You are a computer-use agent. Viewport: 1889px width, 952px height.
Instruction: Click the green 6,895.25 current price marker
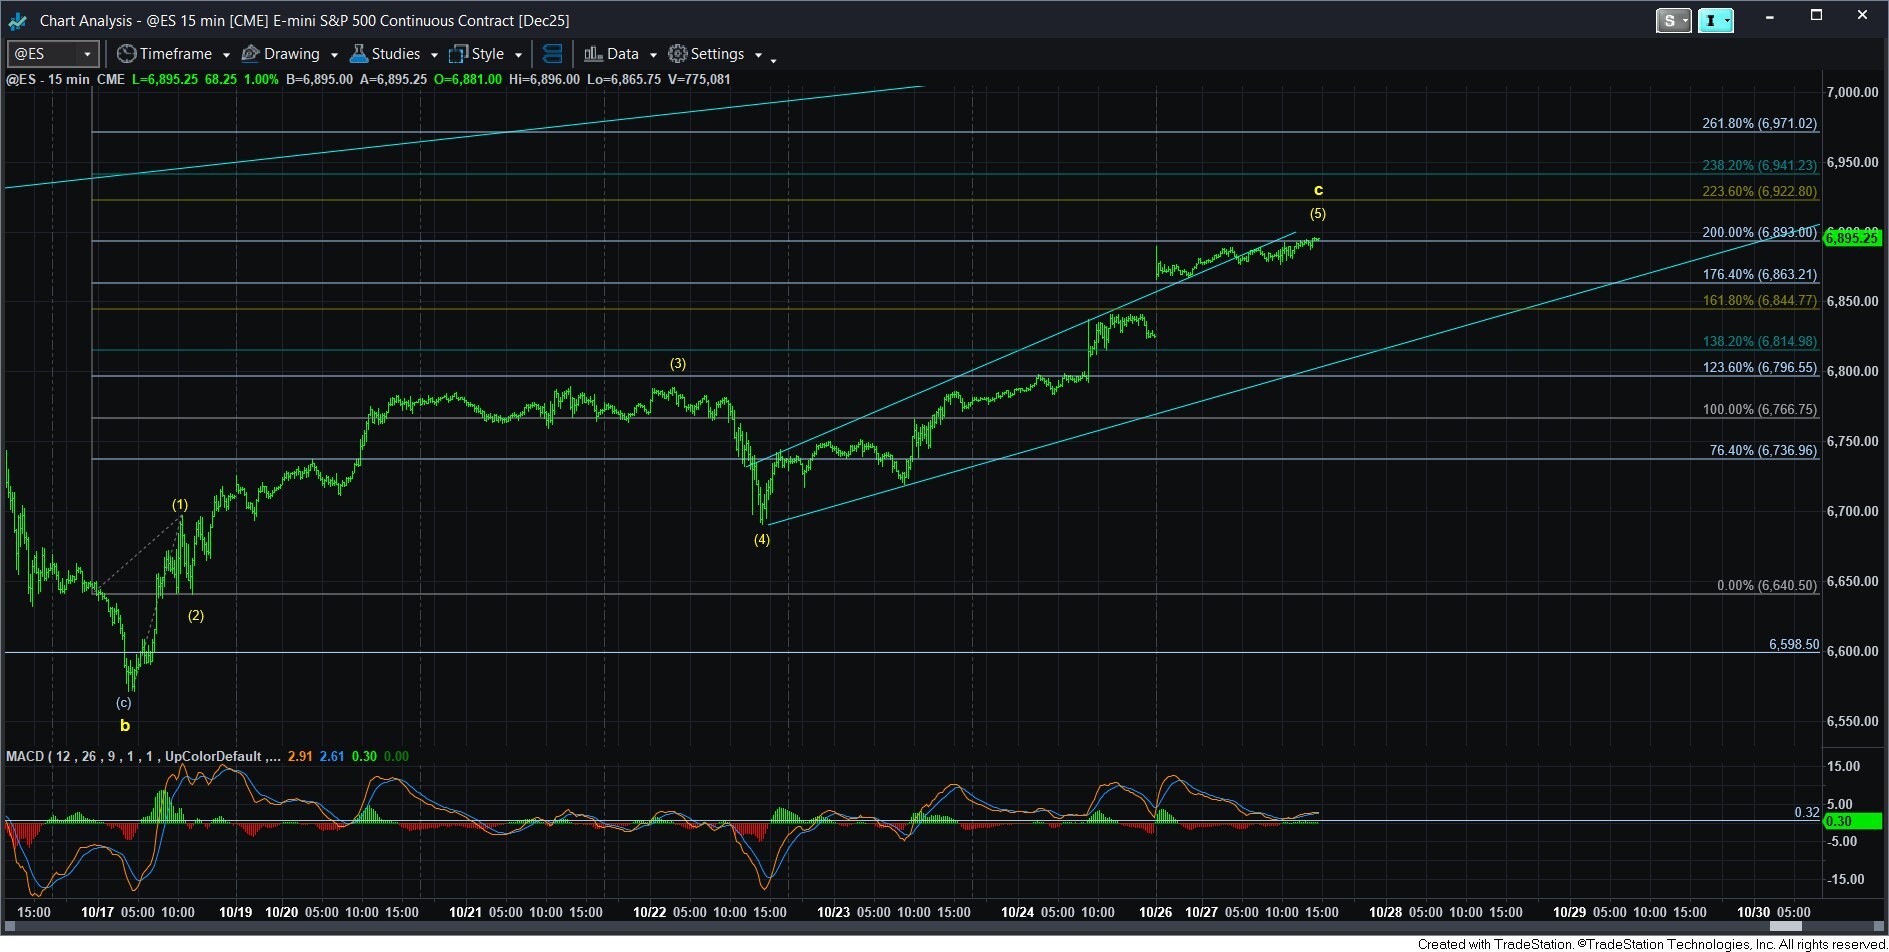coord(1852,238)
